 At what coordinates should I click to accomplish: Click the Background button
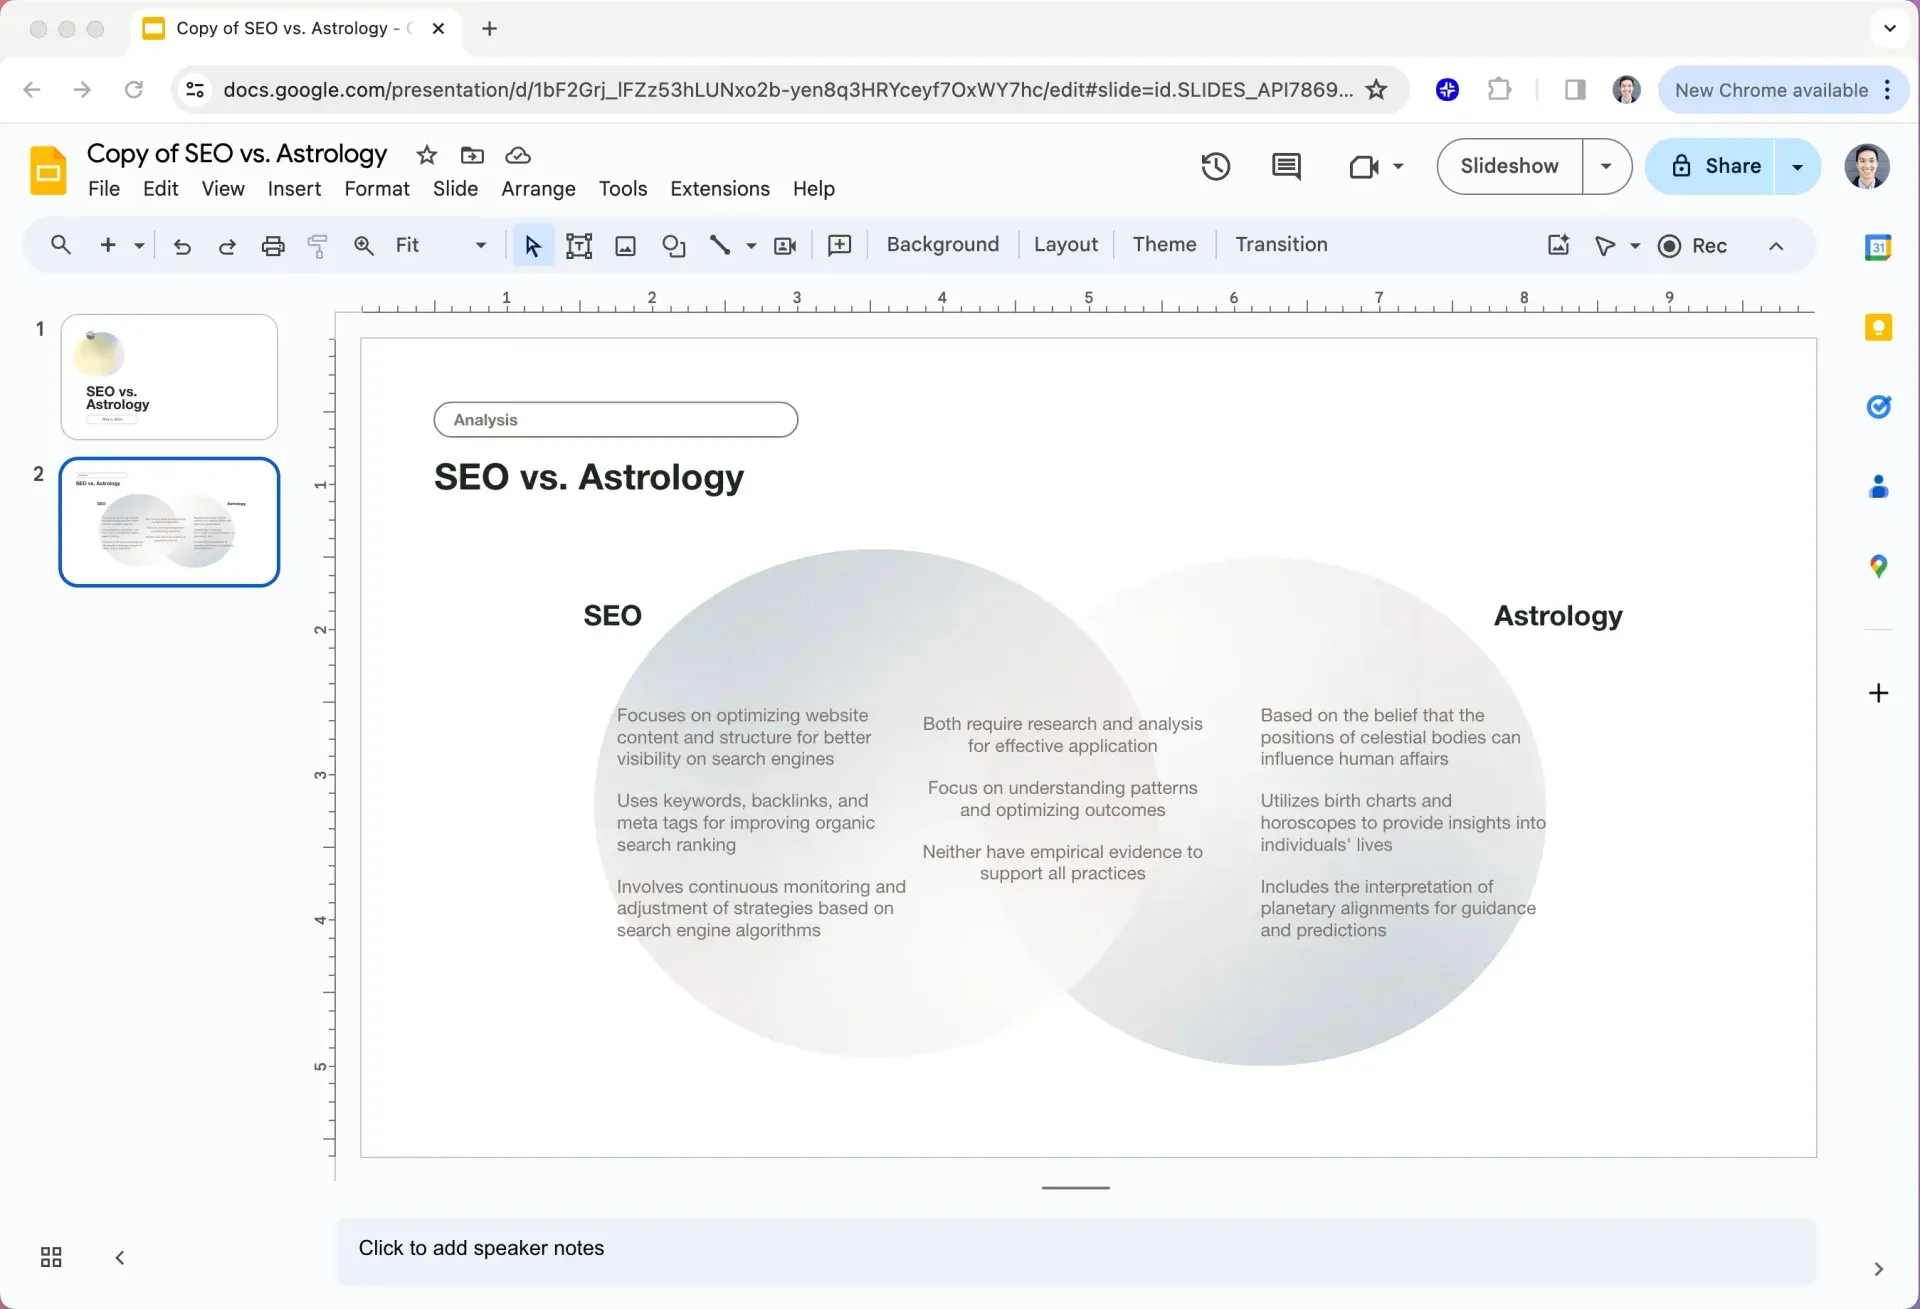coord(942,245)
